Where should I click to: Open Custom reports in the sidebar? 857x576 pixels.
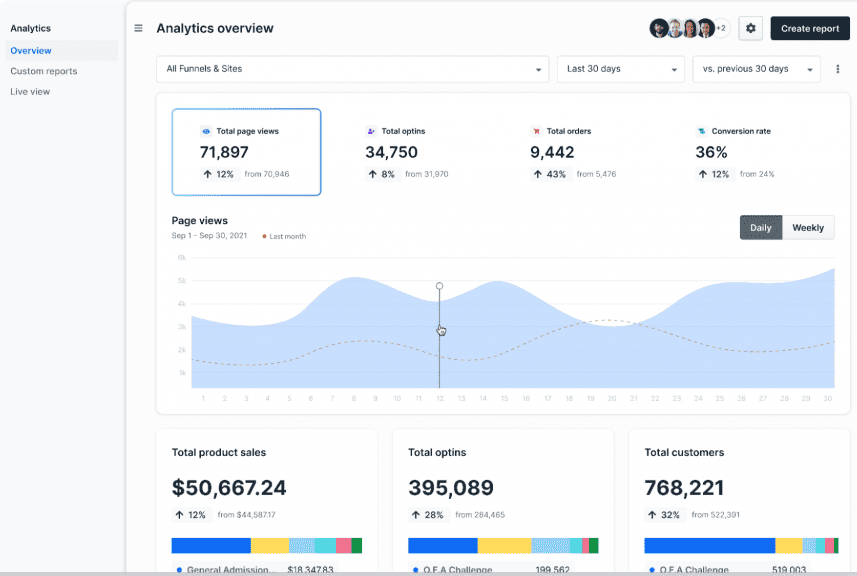(44, 71)
